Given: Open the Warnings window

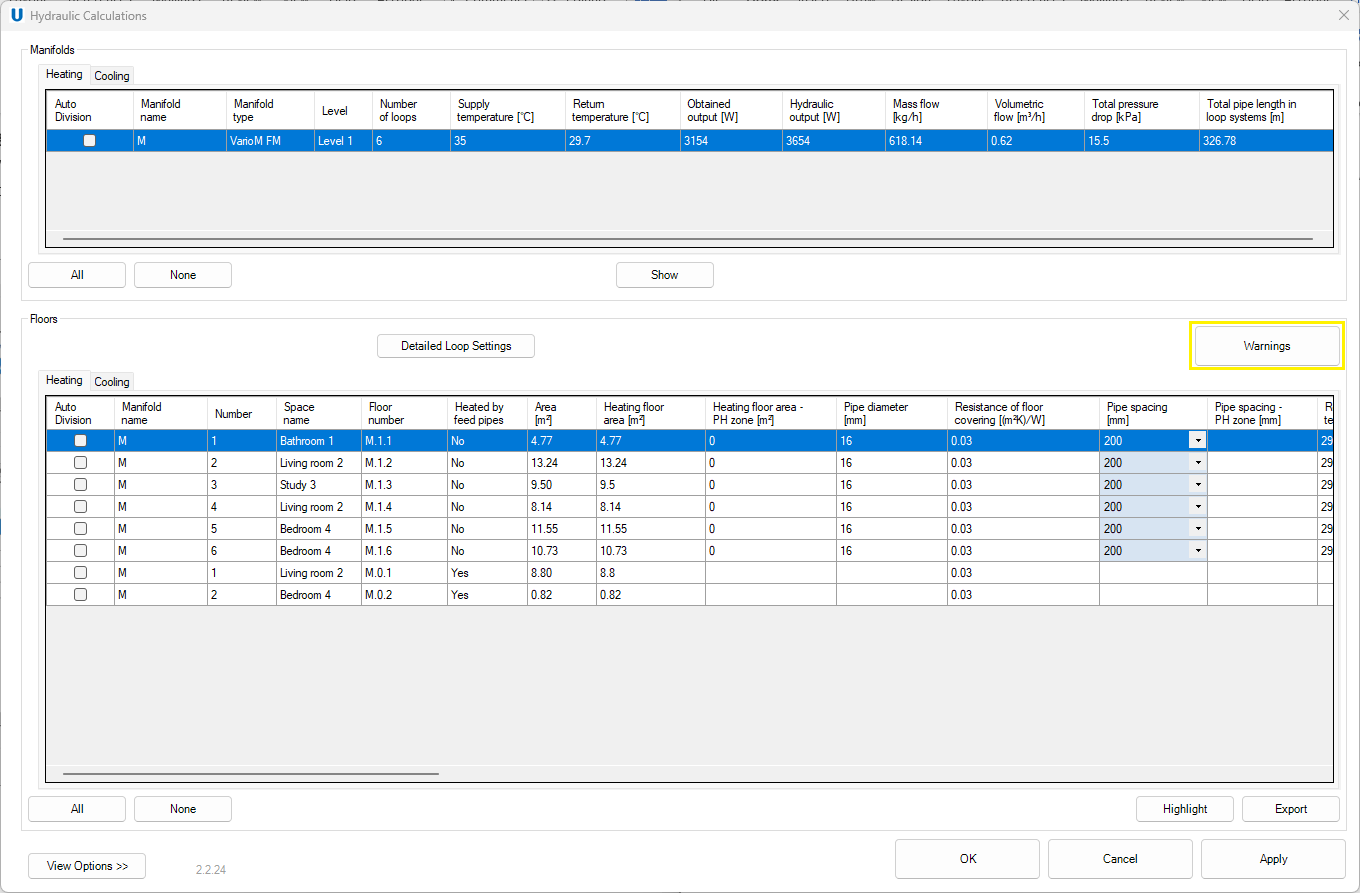Looking at the screenshot, I should pyautogui.click(x=1267, y=346).
